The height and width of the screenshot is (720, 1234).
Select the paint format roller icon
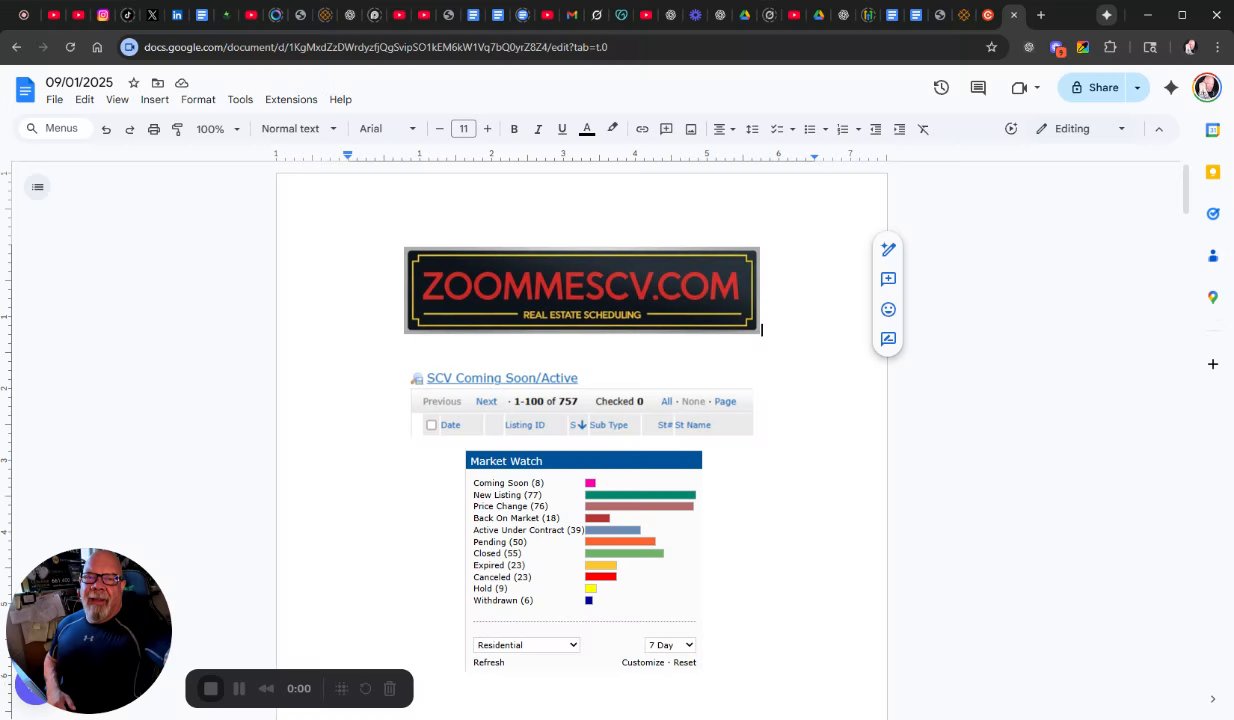point(178,129)
